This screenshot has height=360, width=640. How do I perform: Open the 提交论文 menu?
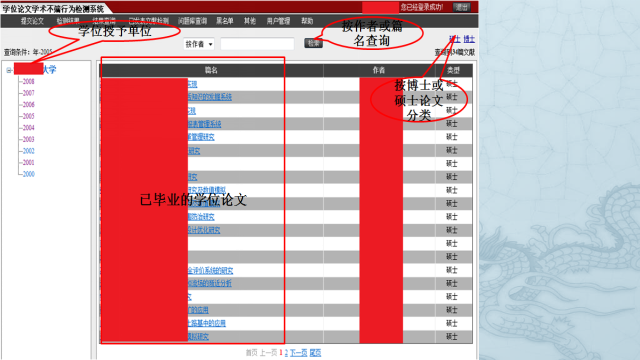32,21
